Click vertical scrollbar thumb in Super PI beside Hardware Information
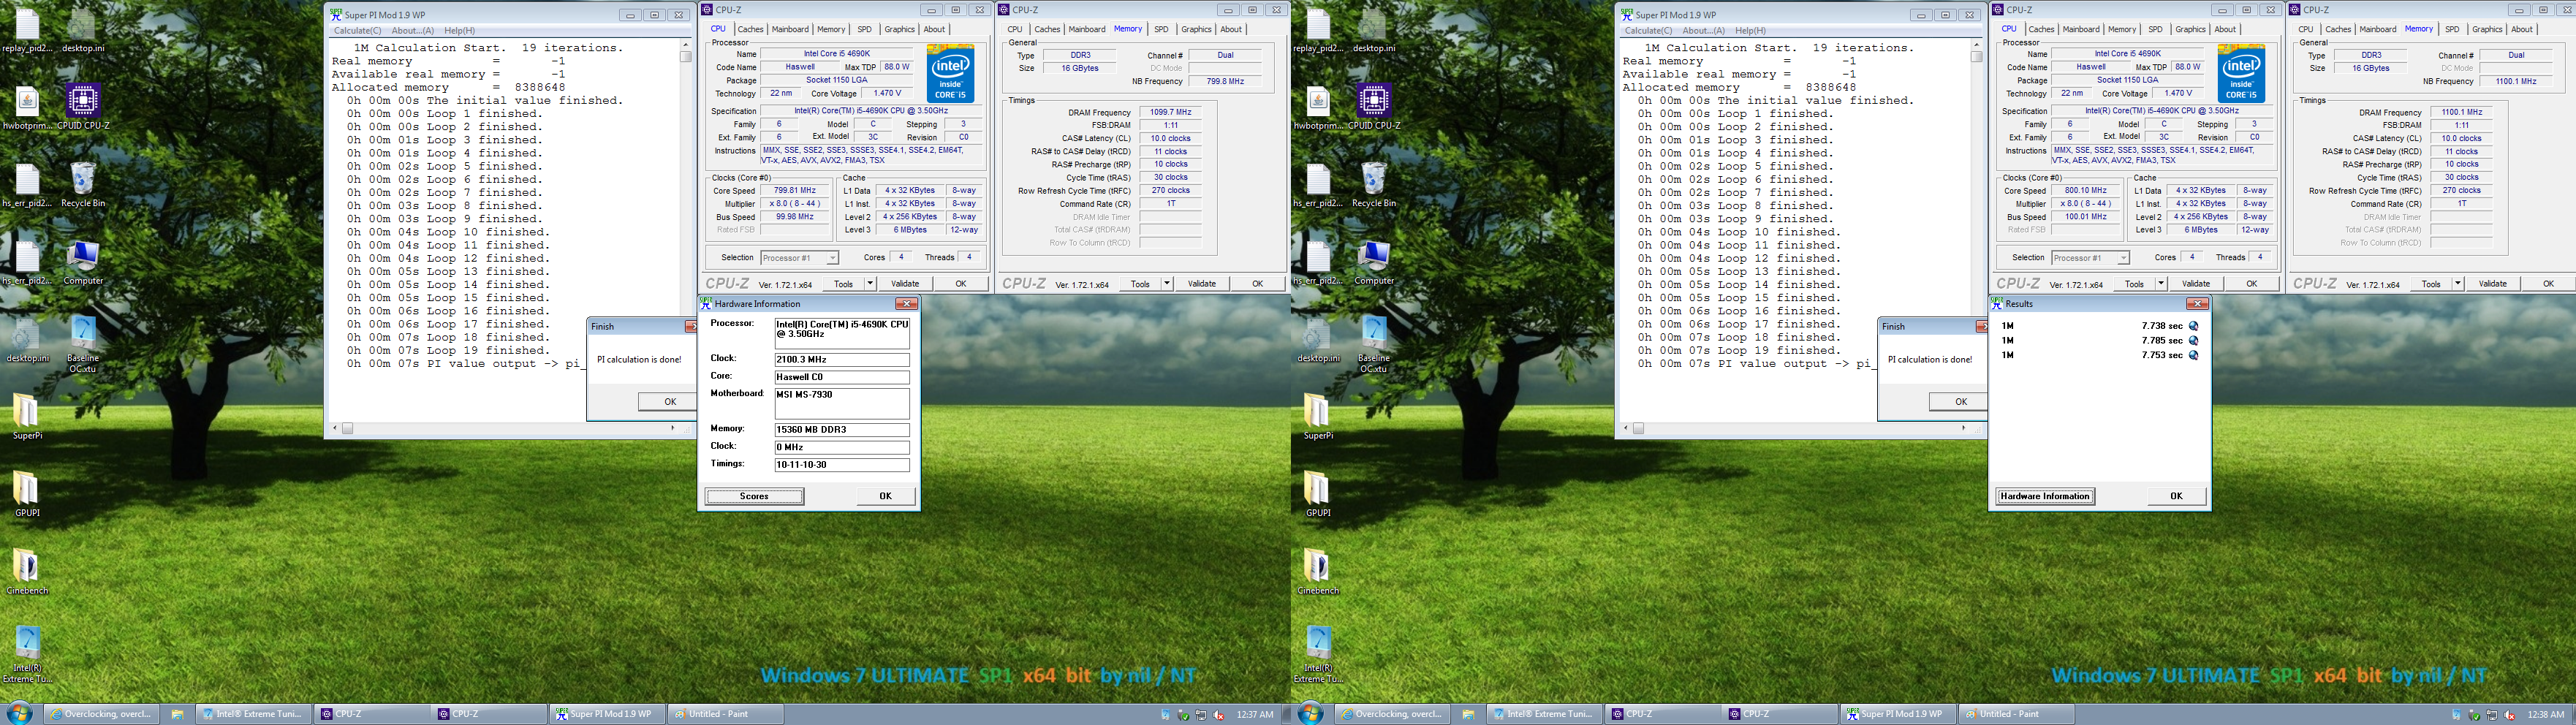The height and width of the screenshot is (725, 2576). click(686, 57)
